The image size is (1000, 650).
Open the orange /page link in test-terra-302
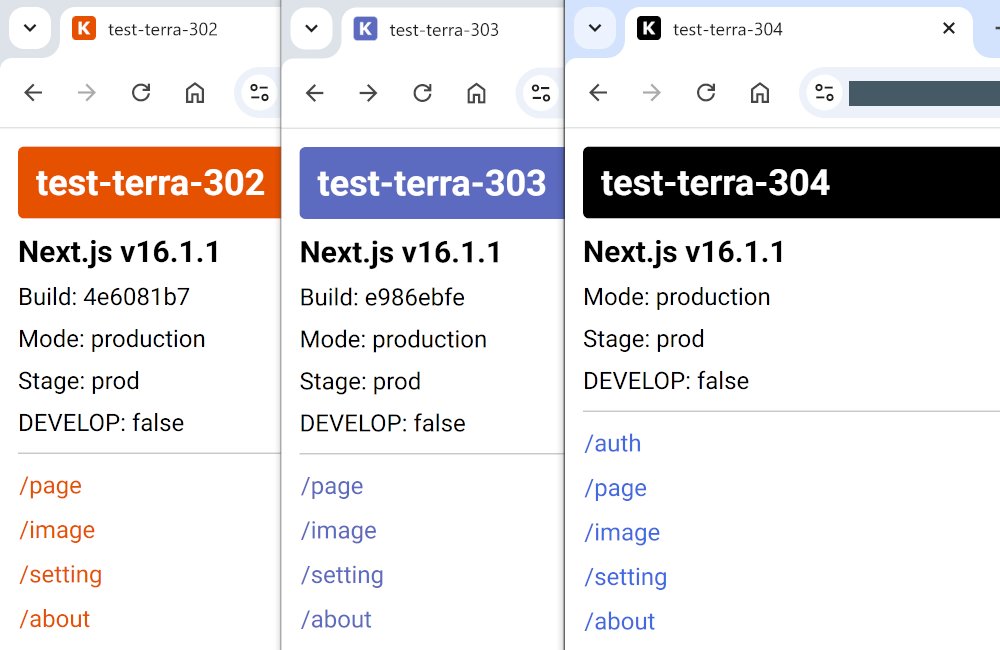50,486
